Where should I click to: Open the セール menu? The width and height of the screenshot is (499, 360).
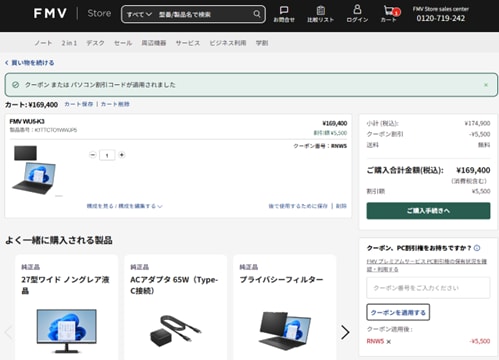coord(123,43)
